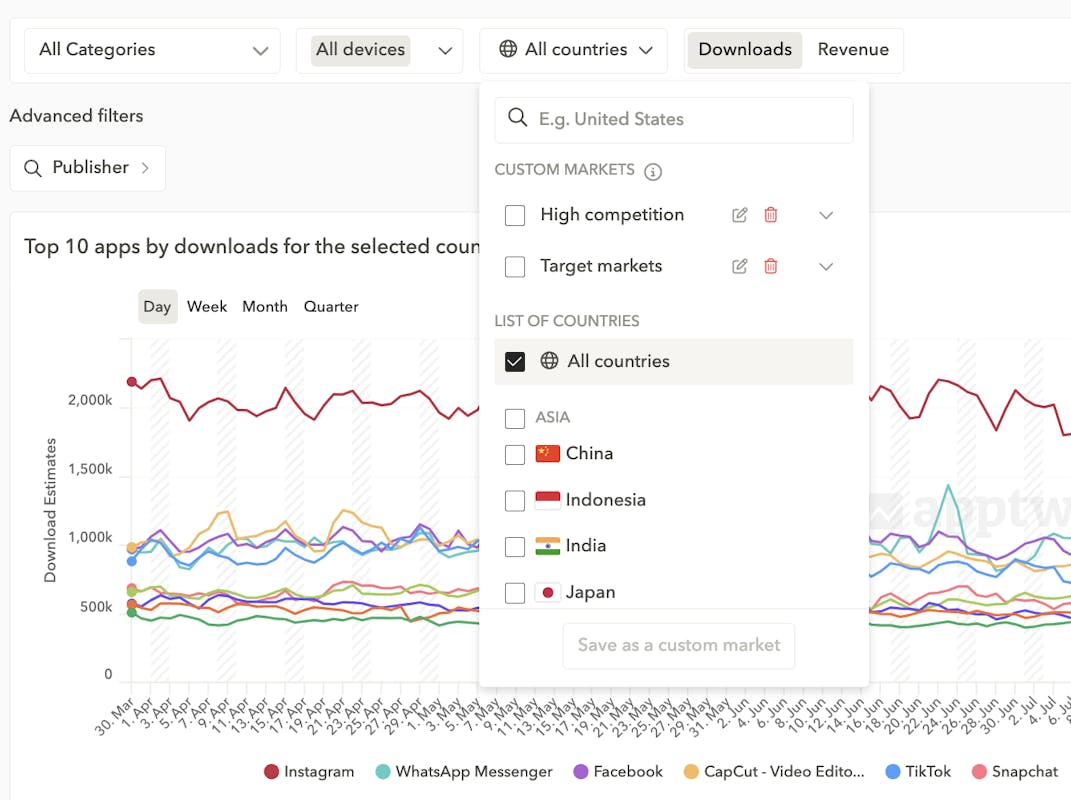Click Save as a custom market
1071x800 pixels.
(679, 646)
